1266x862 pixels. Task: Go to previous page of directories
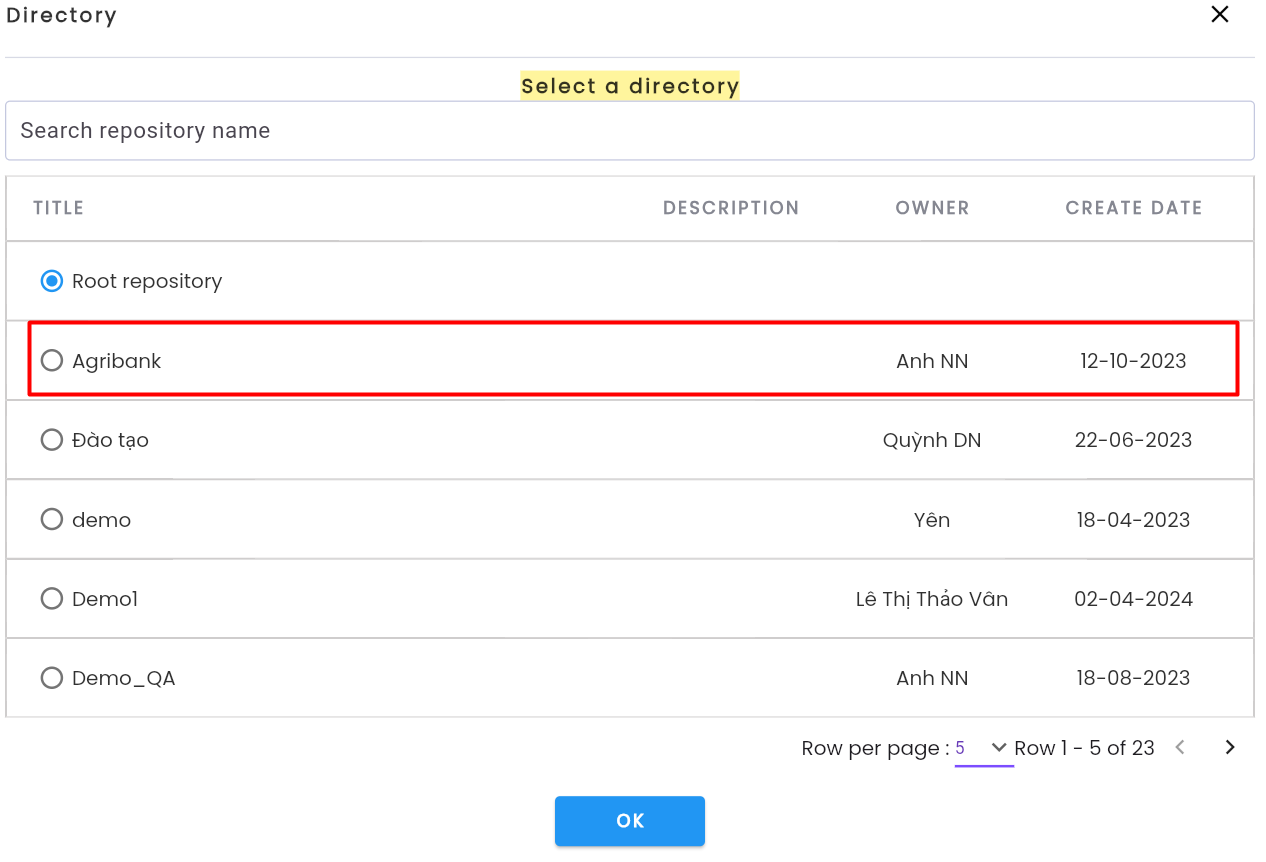1180,748
